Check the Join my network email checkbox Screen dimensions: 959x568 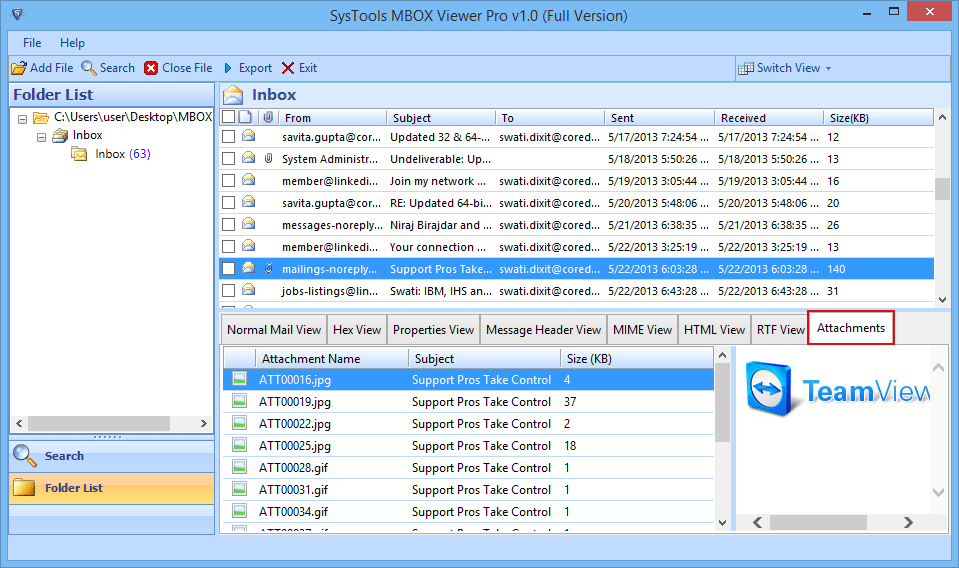coord(228,180)
